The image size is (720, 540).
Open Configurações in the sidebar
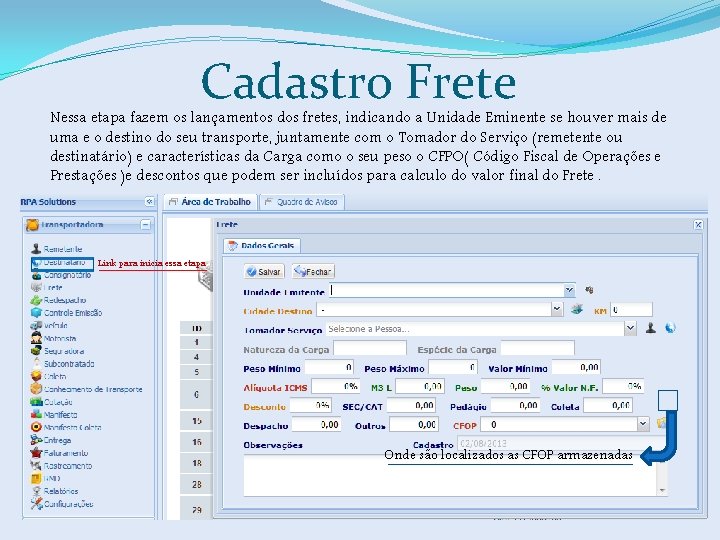click(x=62, y=504)
